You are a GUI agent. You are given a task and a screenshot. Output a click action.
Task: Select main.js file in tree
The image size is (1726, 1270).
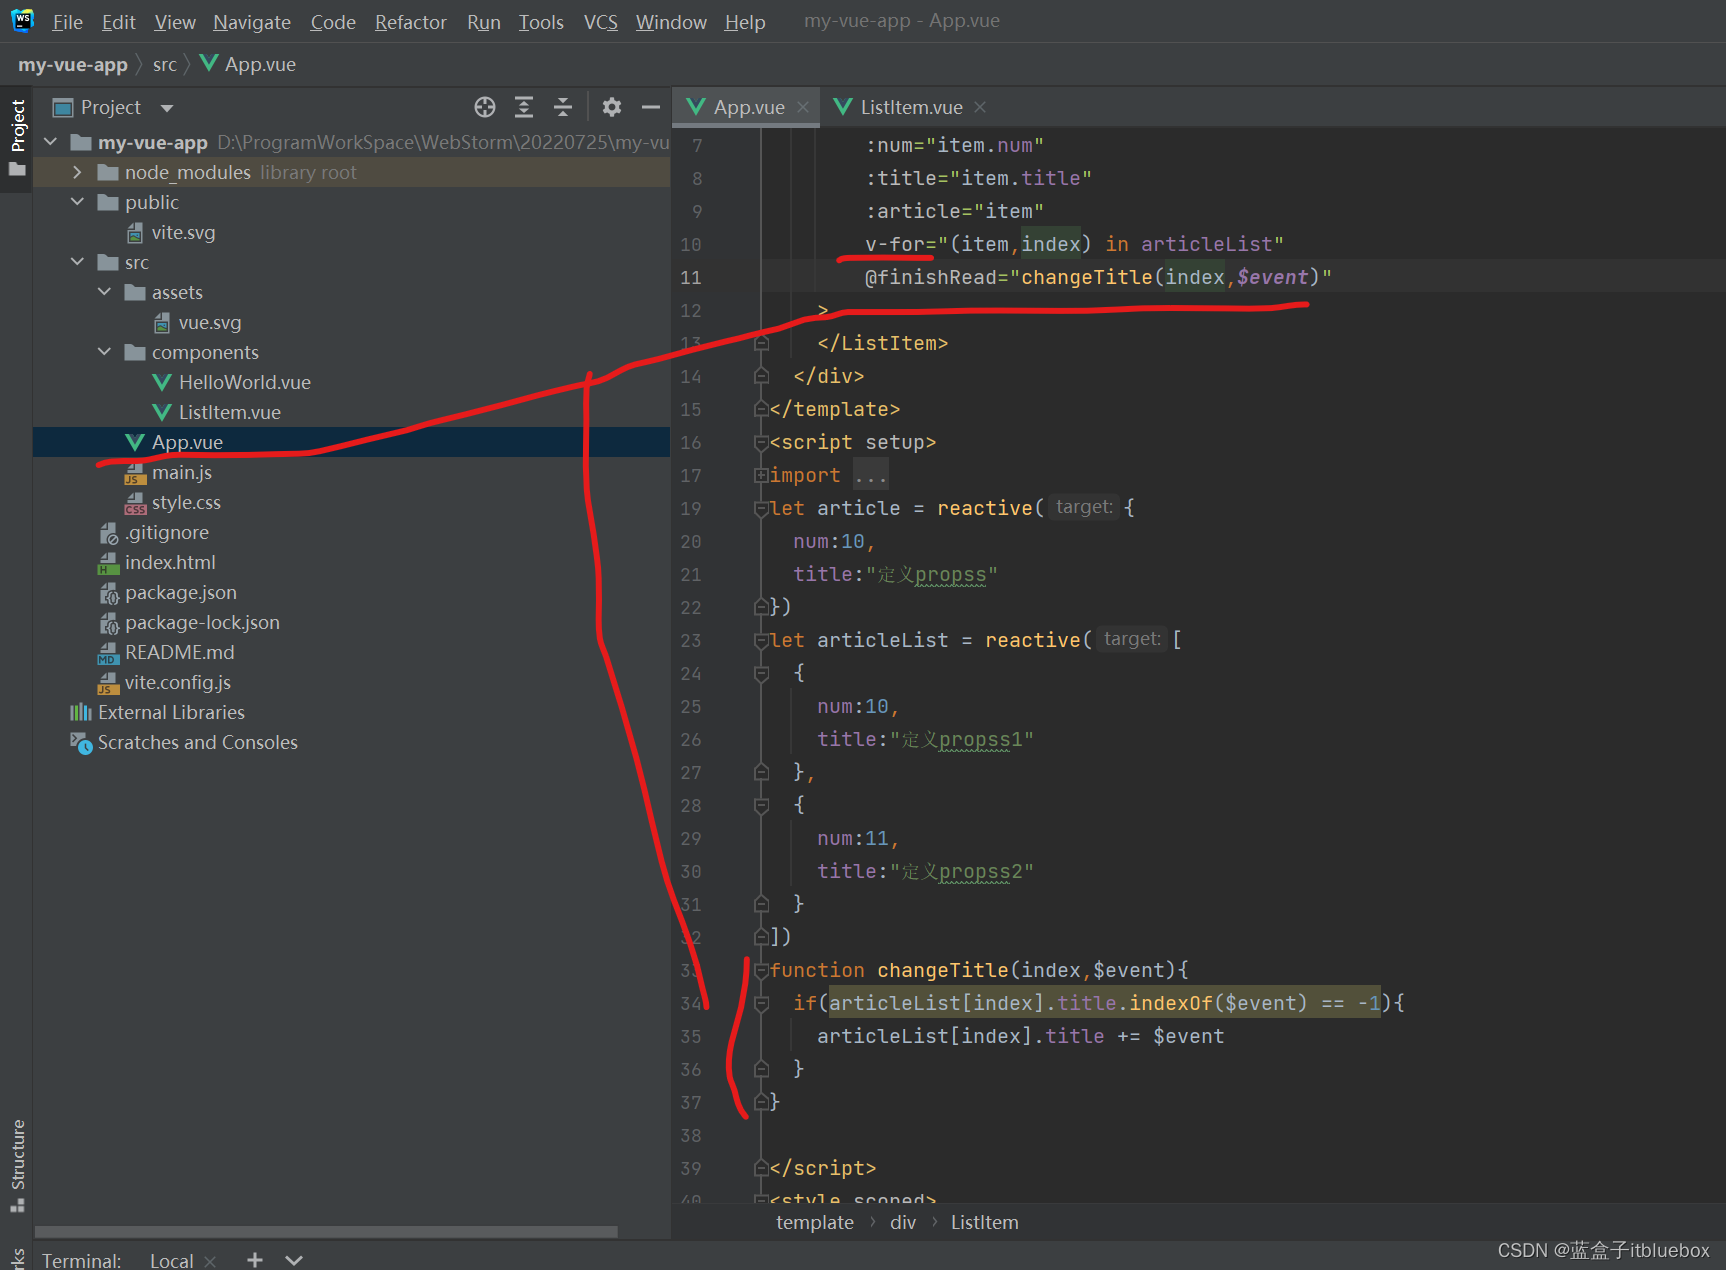click(x=182, y=472)
